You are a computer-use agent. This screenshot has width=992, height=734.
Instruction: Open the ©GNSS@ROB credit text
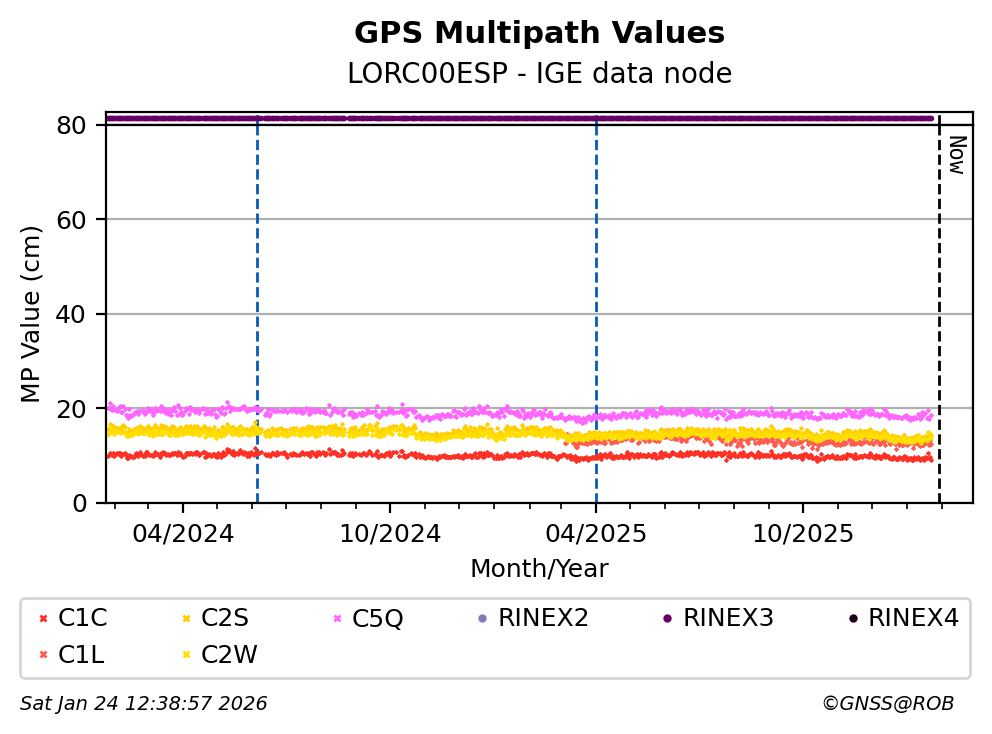point(887,704)
